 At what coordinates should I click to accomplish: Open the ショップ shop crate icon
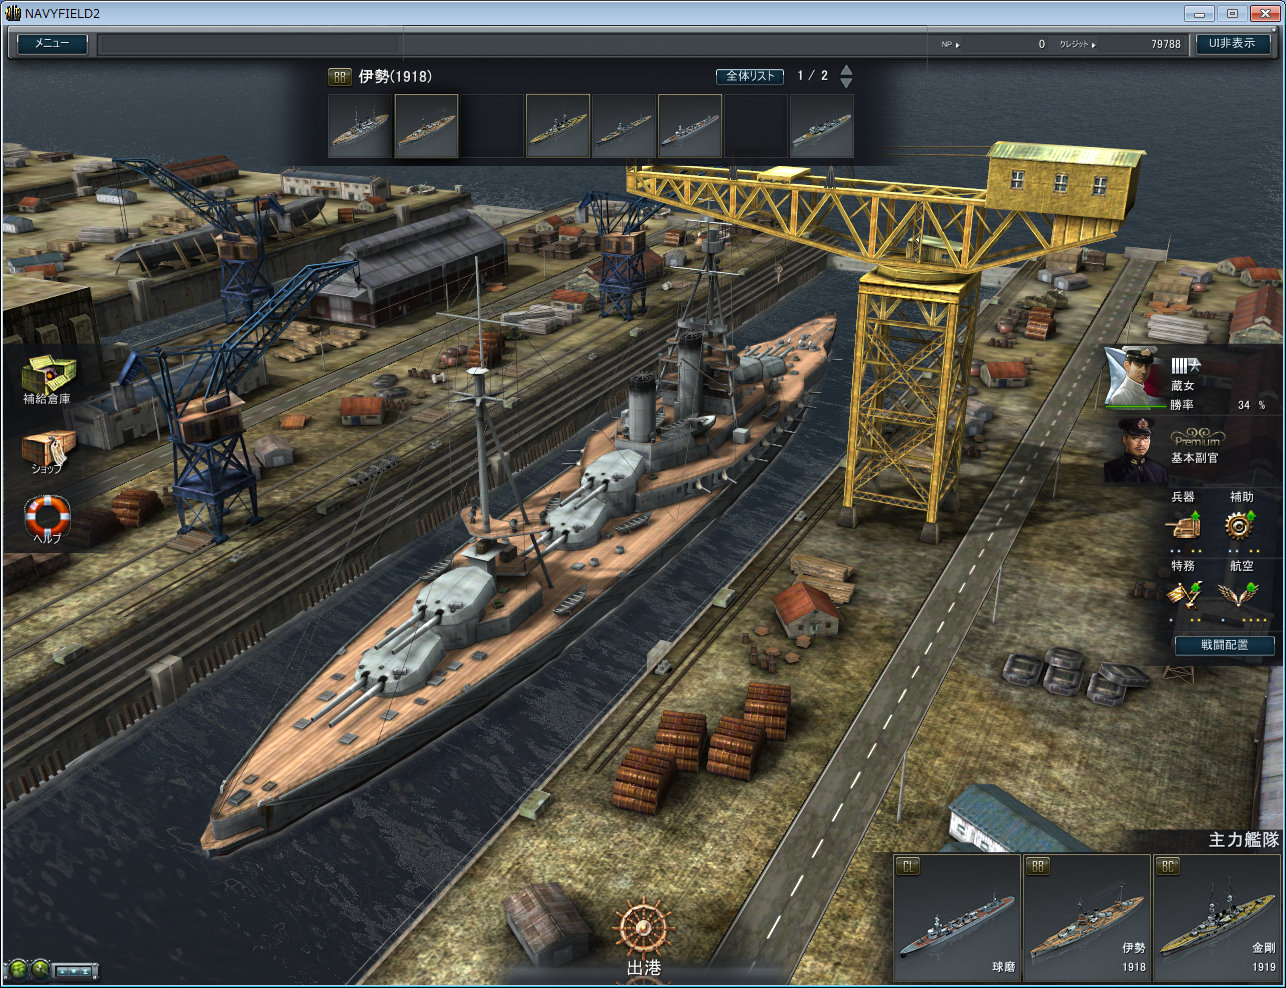(x=47, y=449)
